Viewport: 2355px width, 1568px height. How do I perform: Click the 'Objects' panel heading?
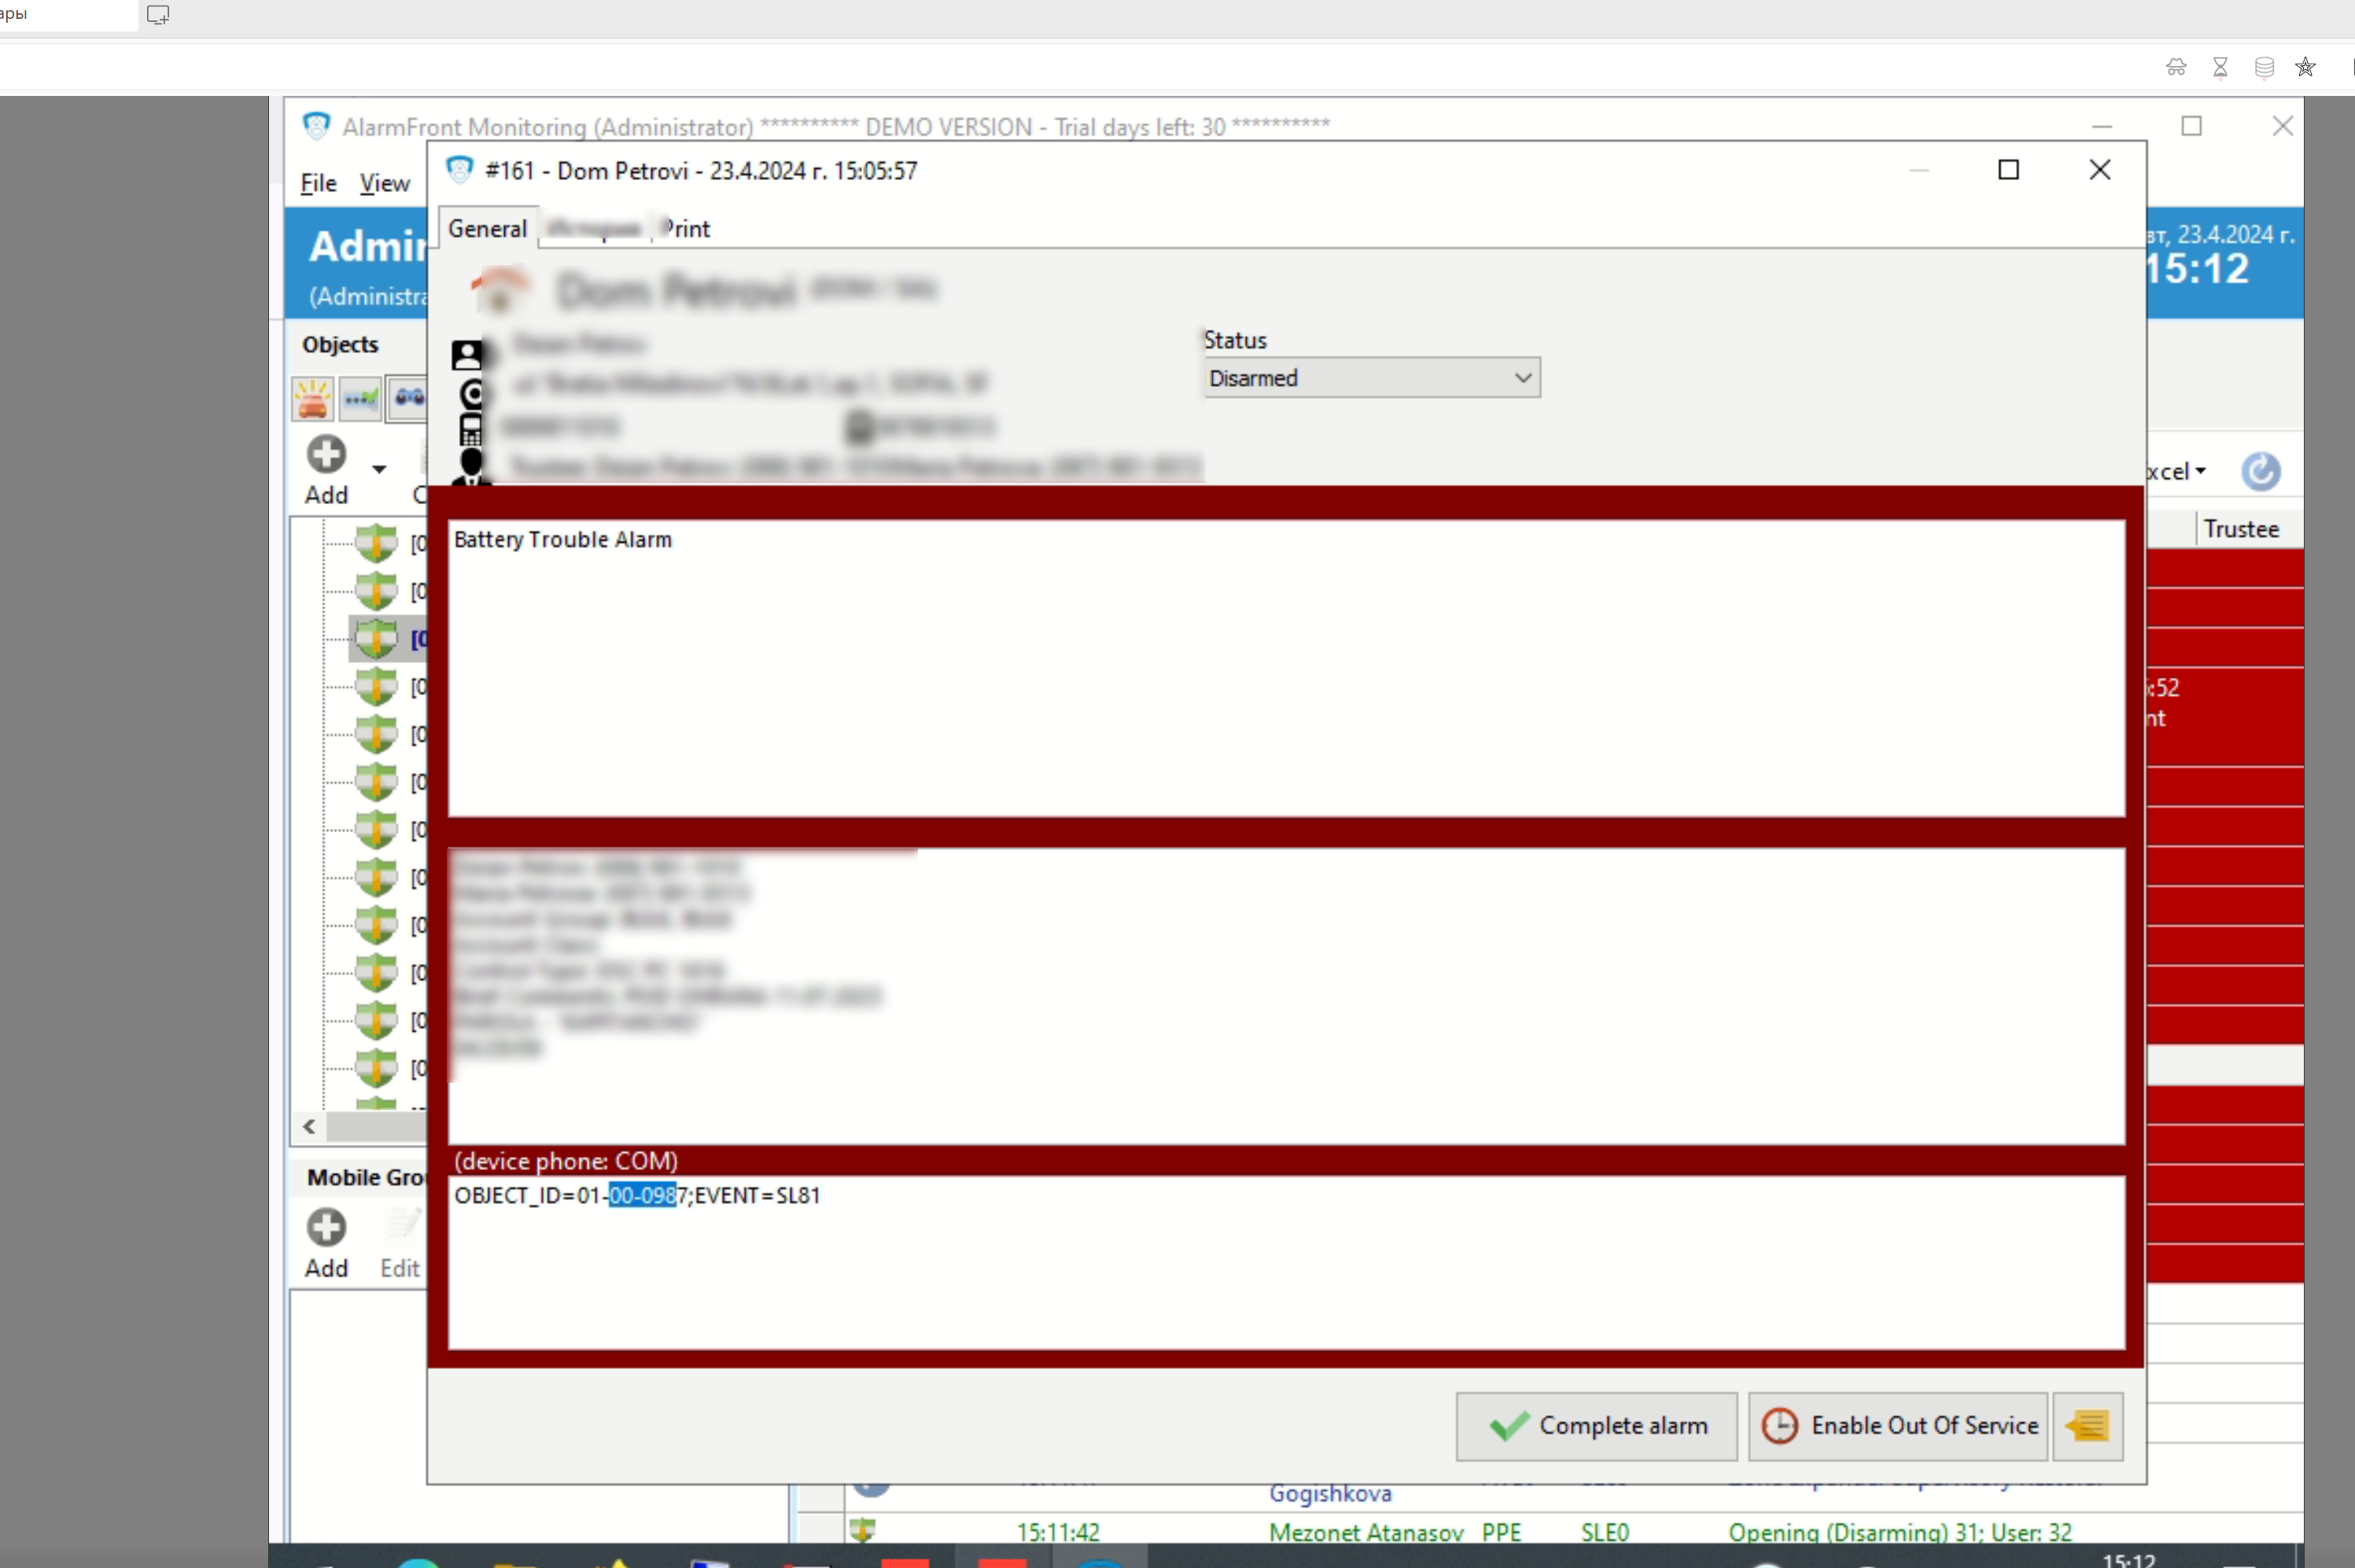340,344
